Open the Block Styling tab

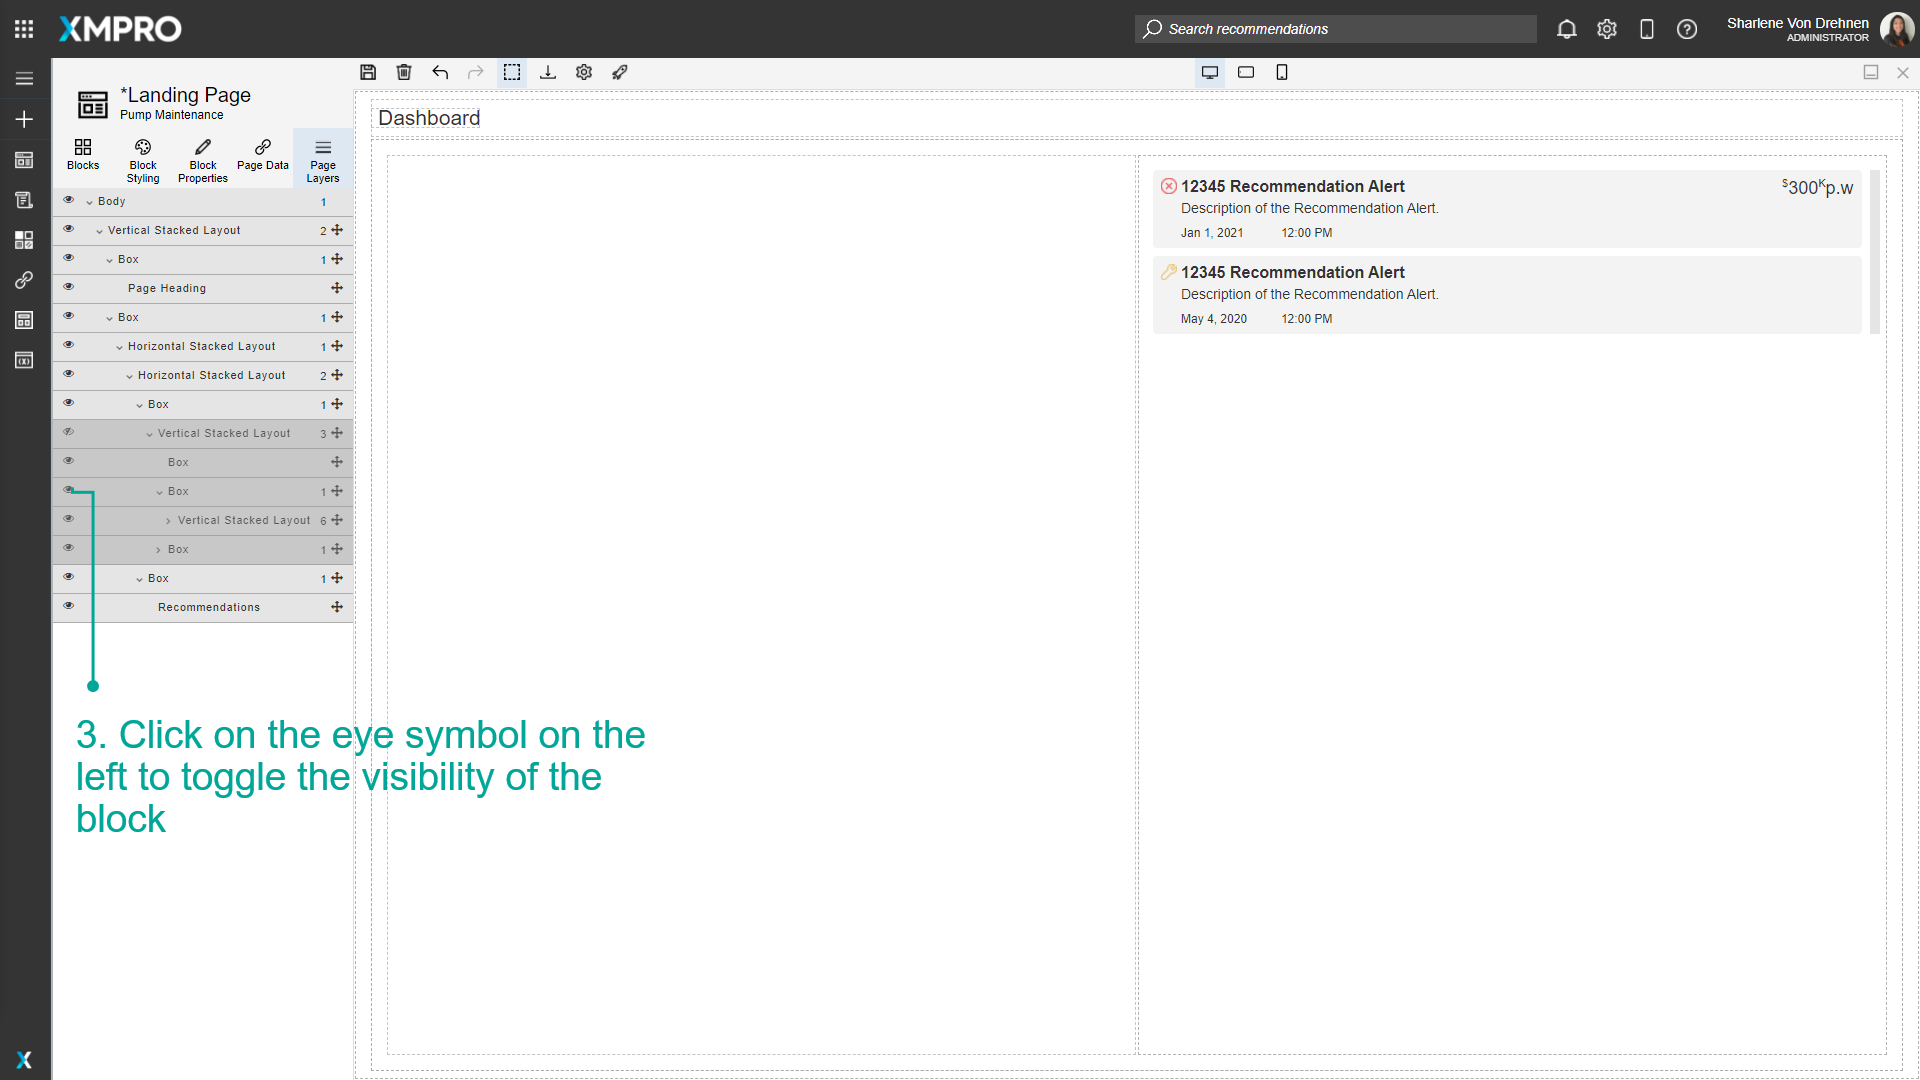tap(142, 159)
